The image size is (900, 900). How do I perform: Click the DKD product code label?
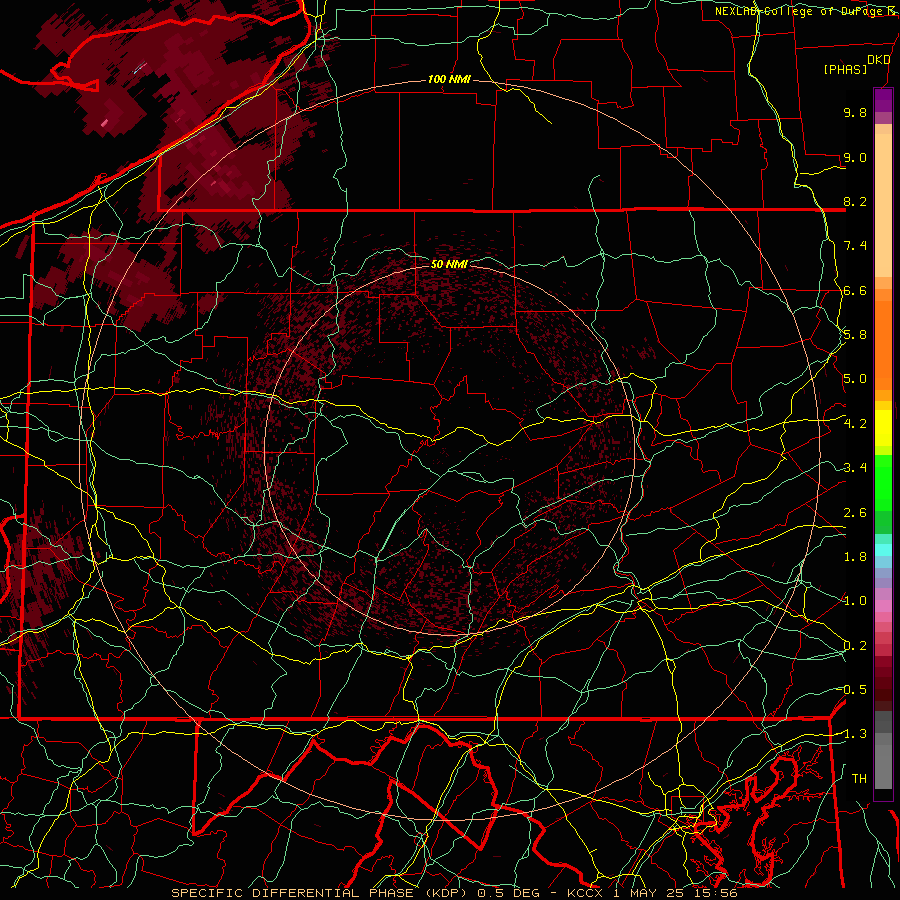pyautogui.click(x=878, y=59)
